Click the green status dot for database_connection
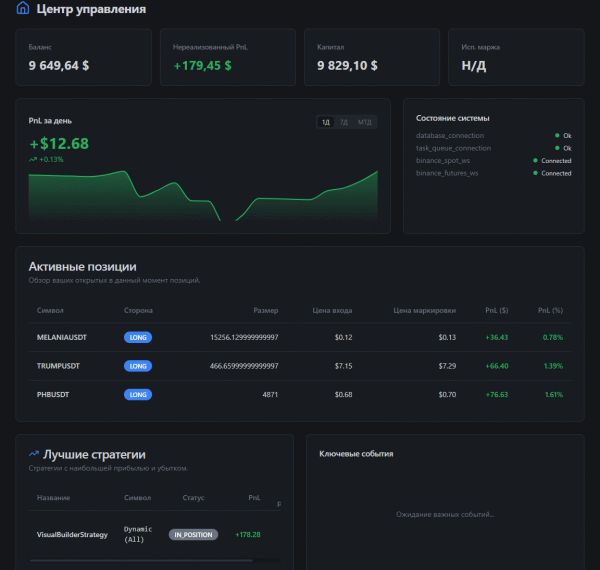The width and height of the screenshot is (600, 570). (x=557, y=135)
